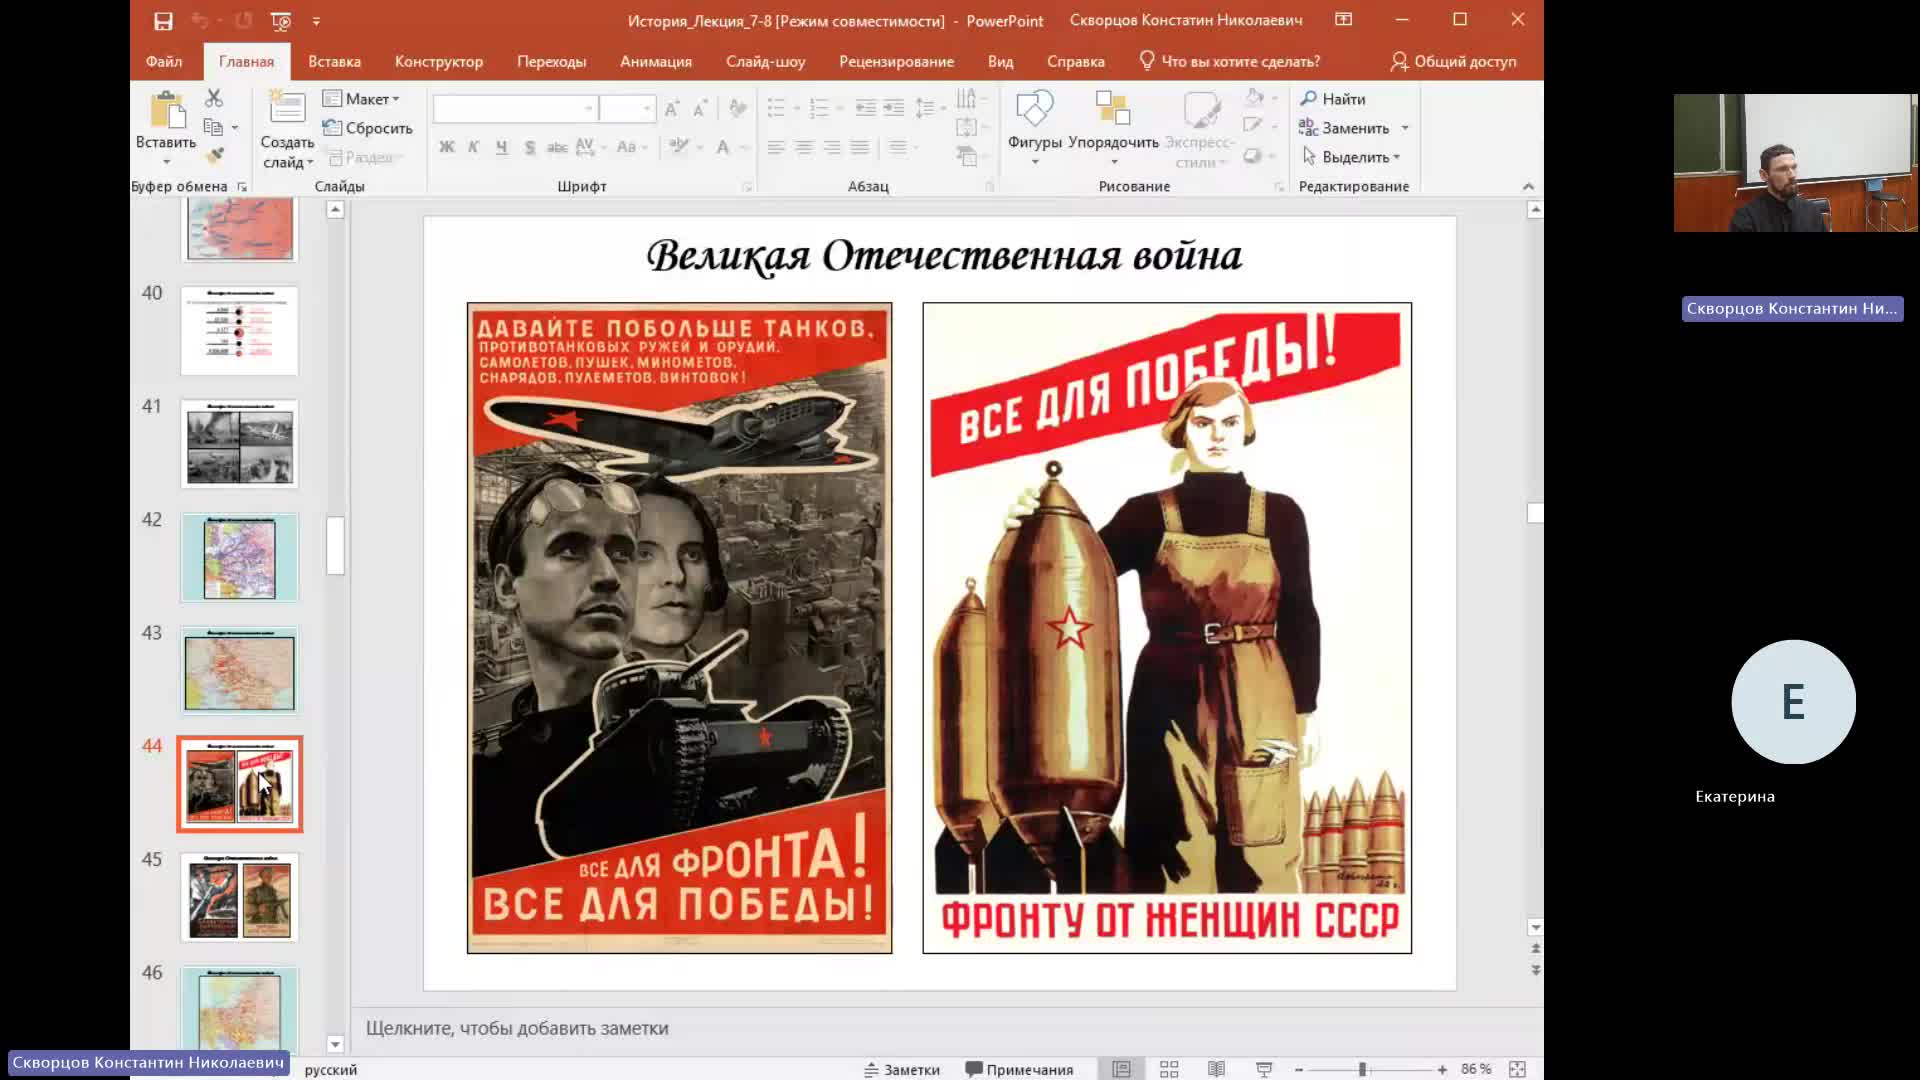
Task: Click the increase indent icon
Action: tap(894, 108)
